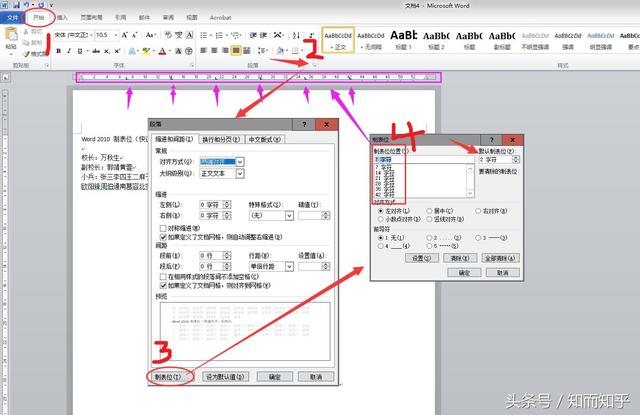Select the 居中 alignment radio in tab dialog

[429, 211]
